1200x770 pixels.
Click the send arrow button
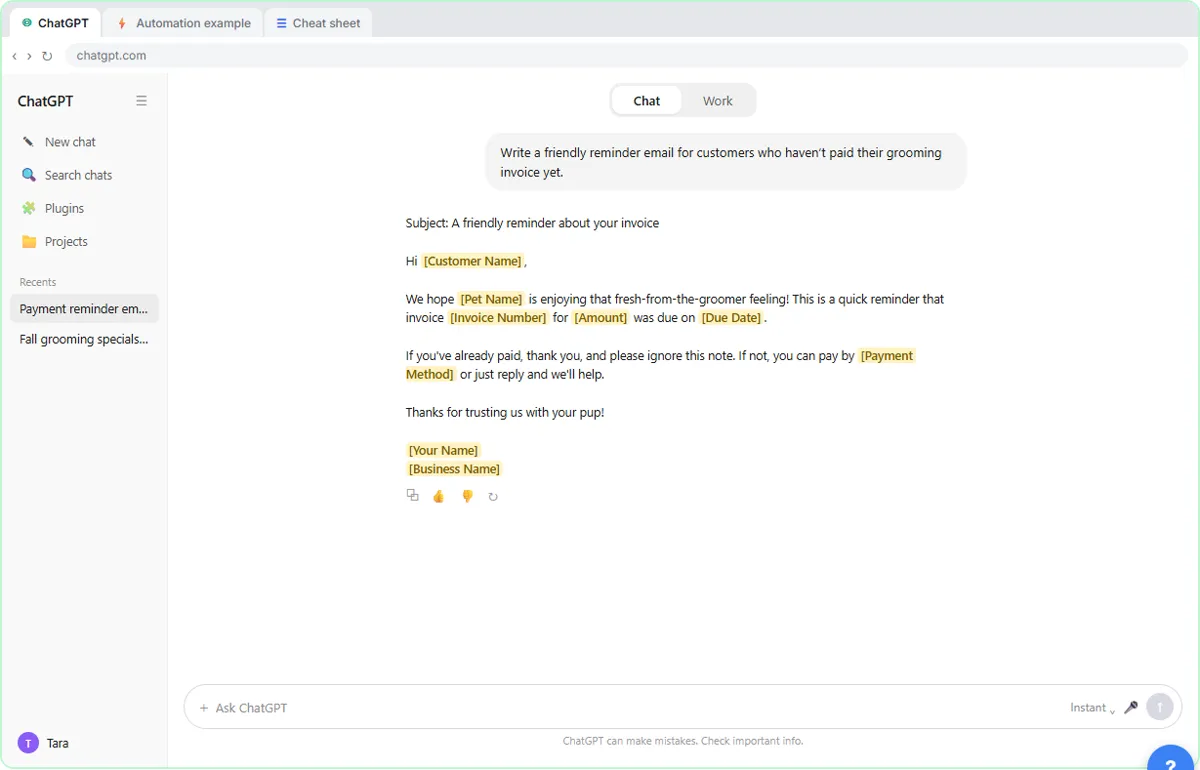pos(1159,707)
